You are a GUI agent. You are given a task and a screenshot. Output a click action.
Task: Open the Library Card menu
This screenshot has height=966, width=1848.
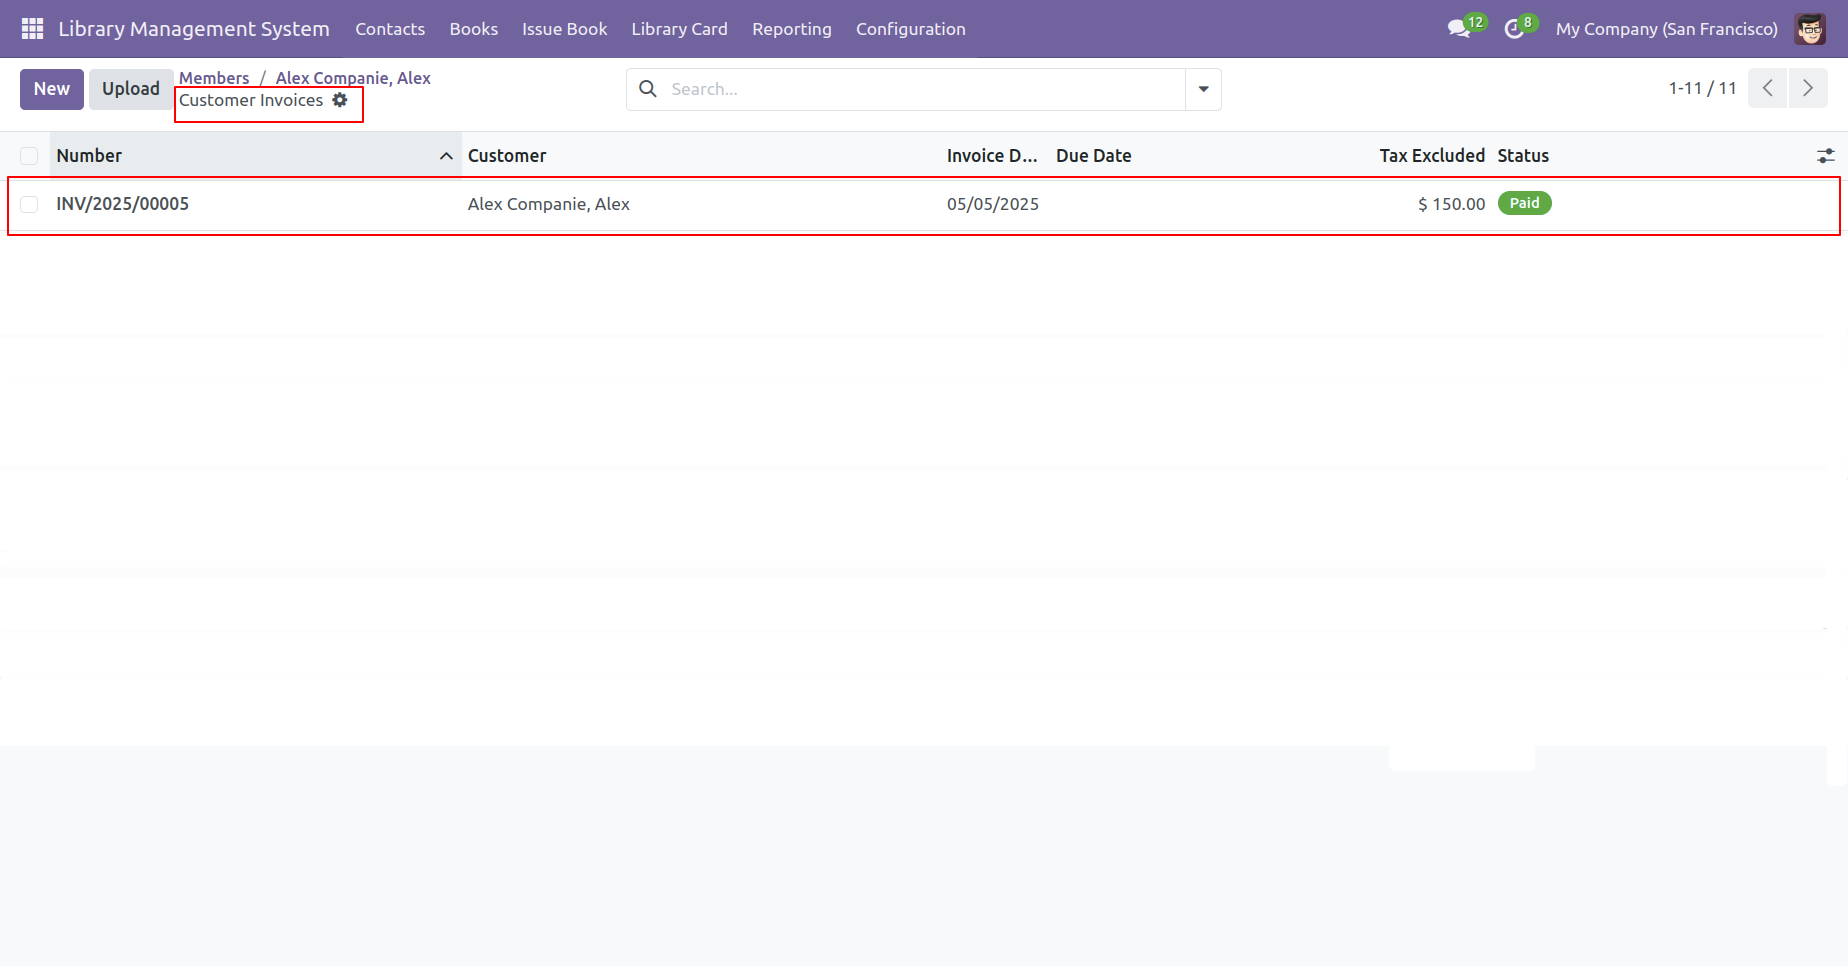679,29
